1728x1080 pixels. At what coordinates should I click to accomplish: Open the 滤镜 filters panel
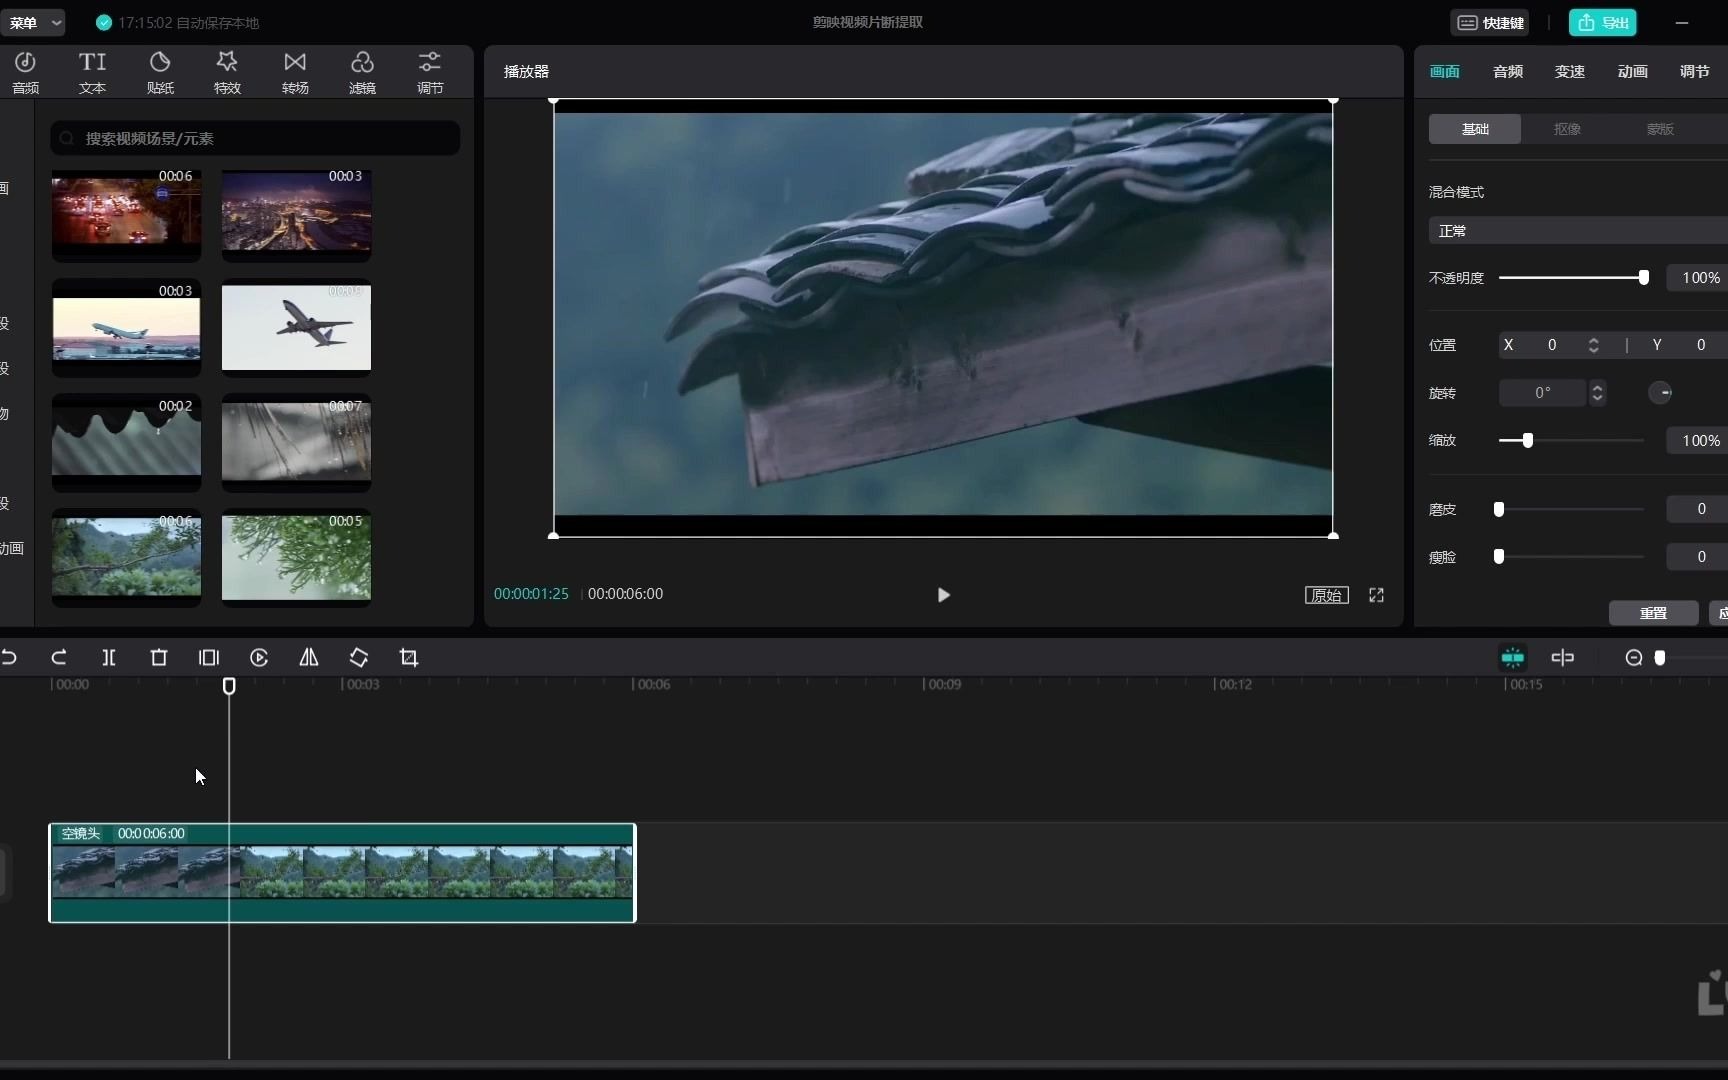tap(362, 73)
